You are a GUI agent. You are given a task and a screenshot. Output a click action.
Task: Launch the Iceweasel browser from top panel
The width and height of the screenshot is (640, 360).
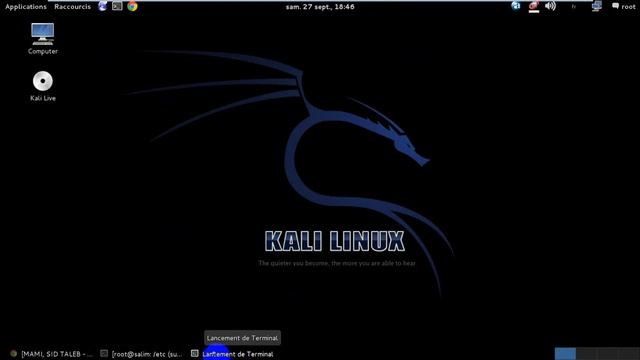tap(102, 6)
